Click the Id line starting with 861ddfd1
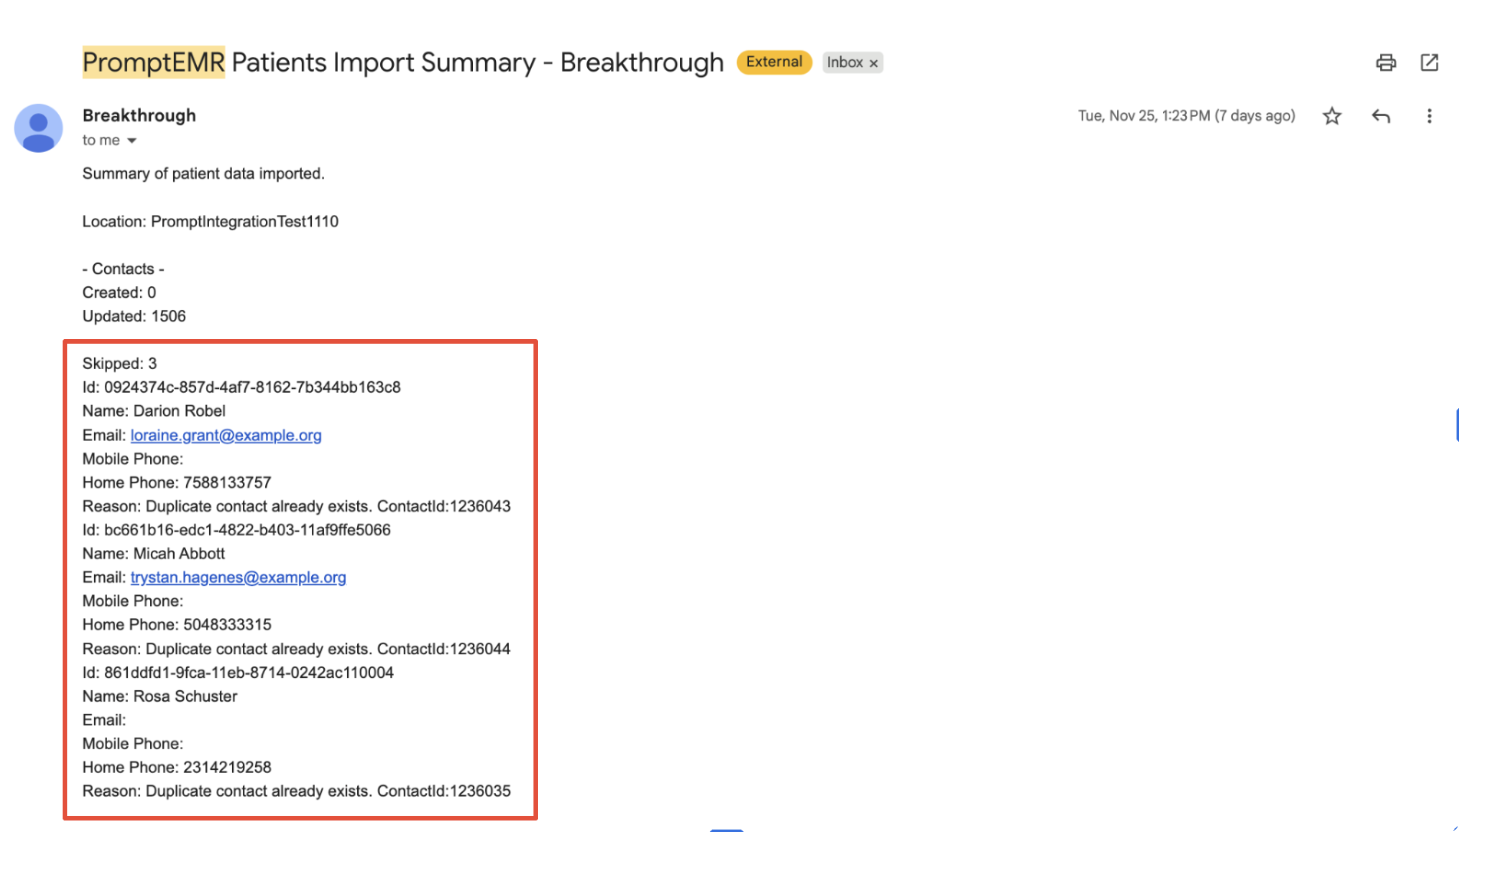Image resolution: width=1490 pixels, height=874 pixels. [238, 673]
